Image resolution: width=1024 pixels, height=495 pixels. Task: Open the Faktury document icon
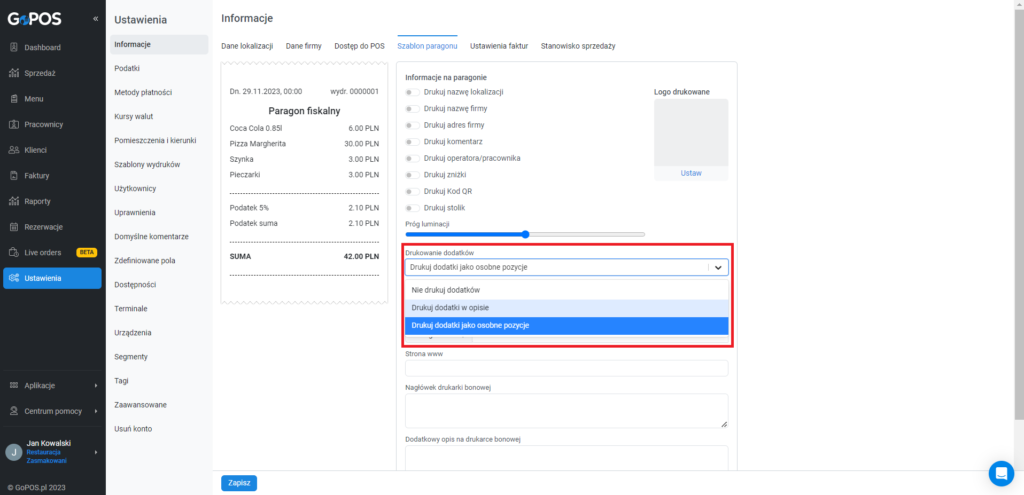pyautogui.click(x=14, y=176)
